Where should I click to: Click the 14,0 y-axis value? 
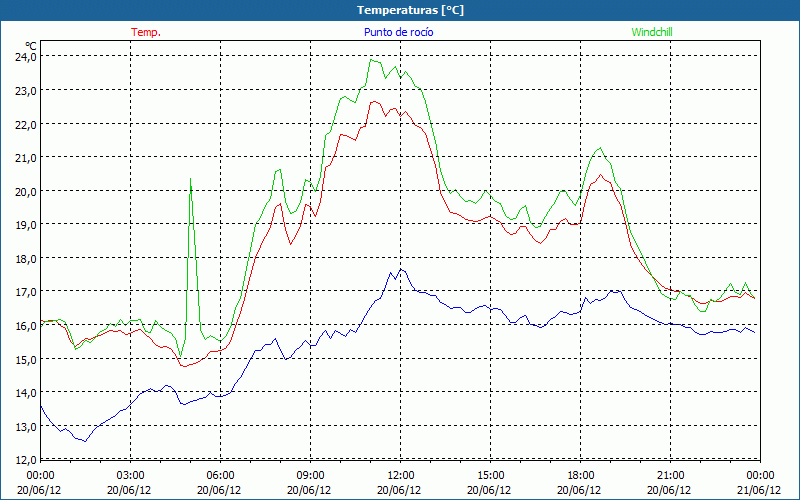point(26,393)
